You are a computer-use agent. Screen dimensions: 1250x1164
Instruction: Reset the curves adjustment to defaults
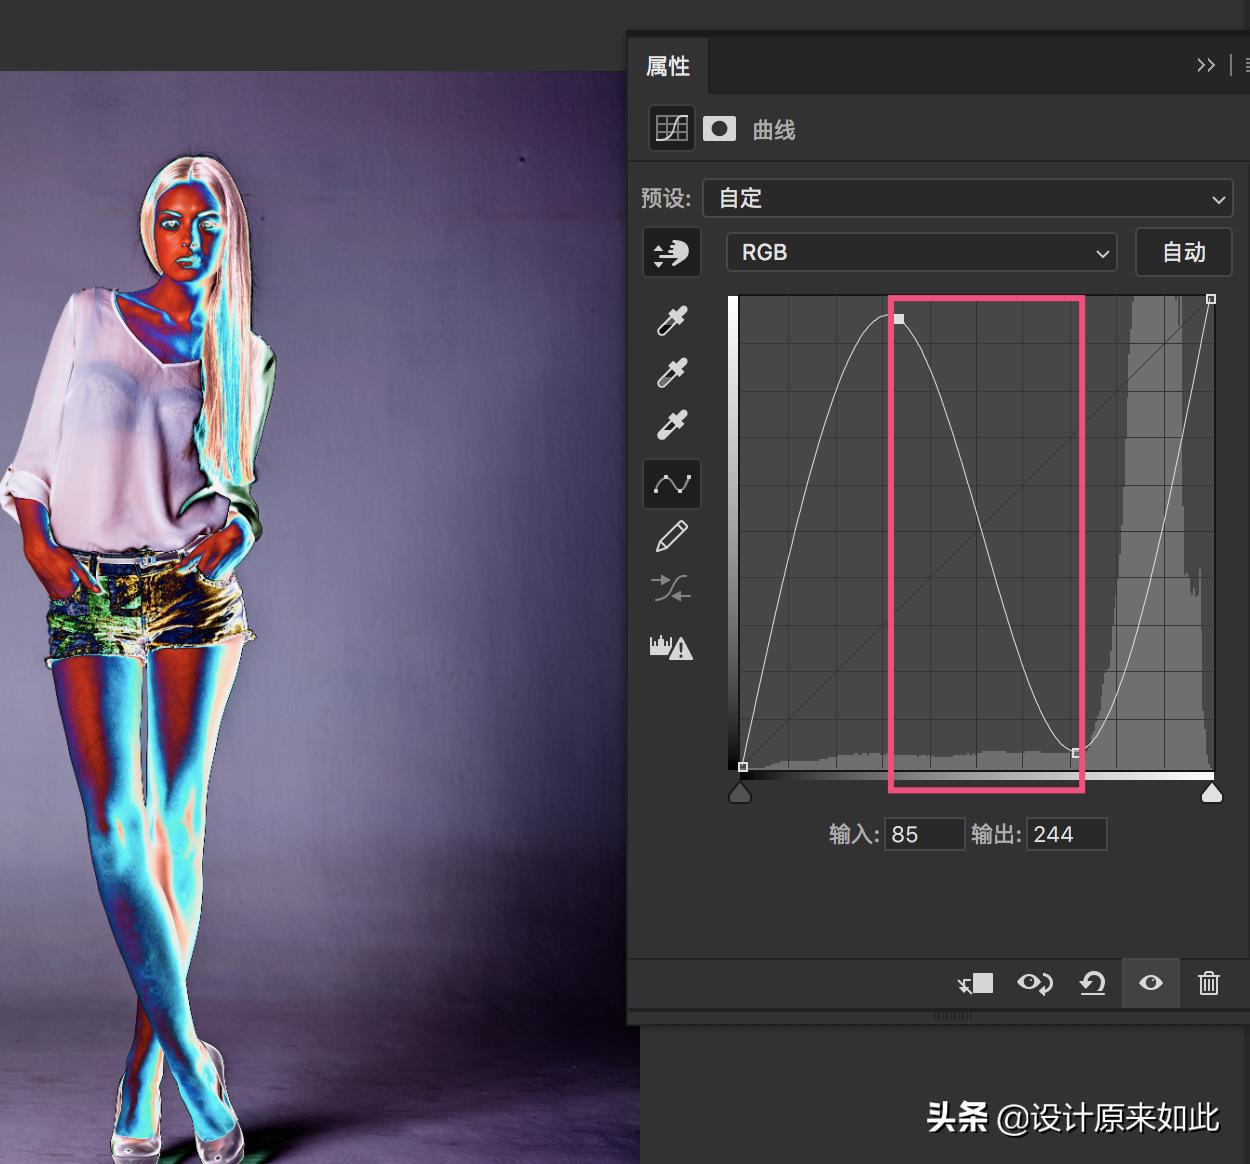(1092, 983)
